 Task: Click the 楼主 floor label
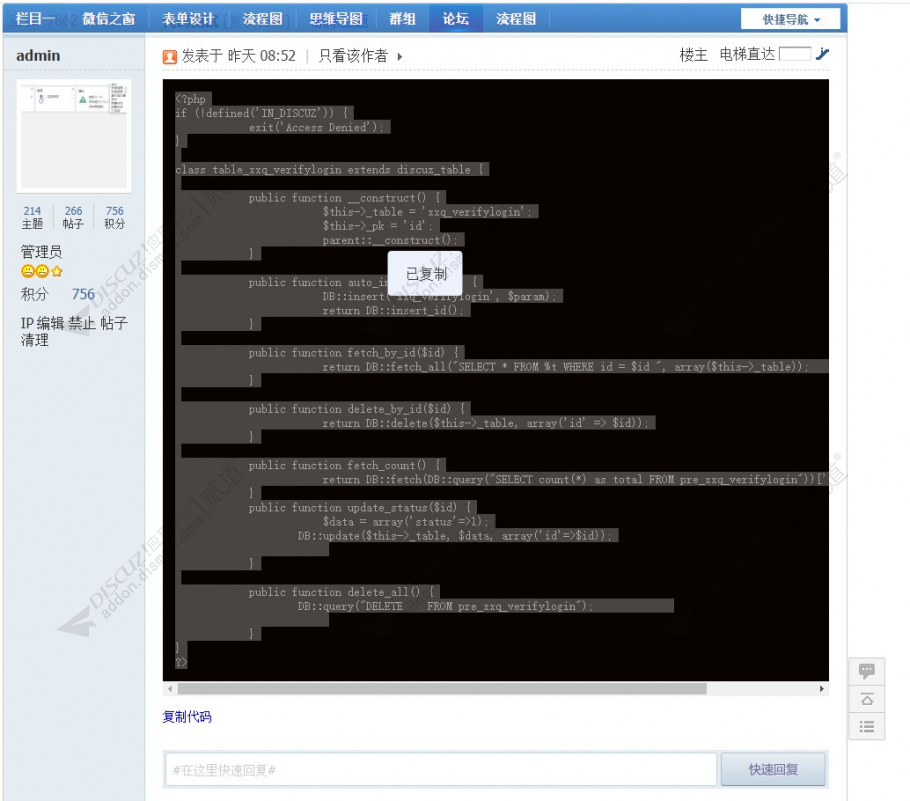pos(694,55)
